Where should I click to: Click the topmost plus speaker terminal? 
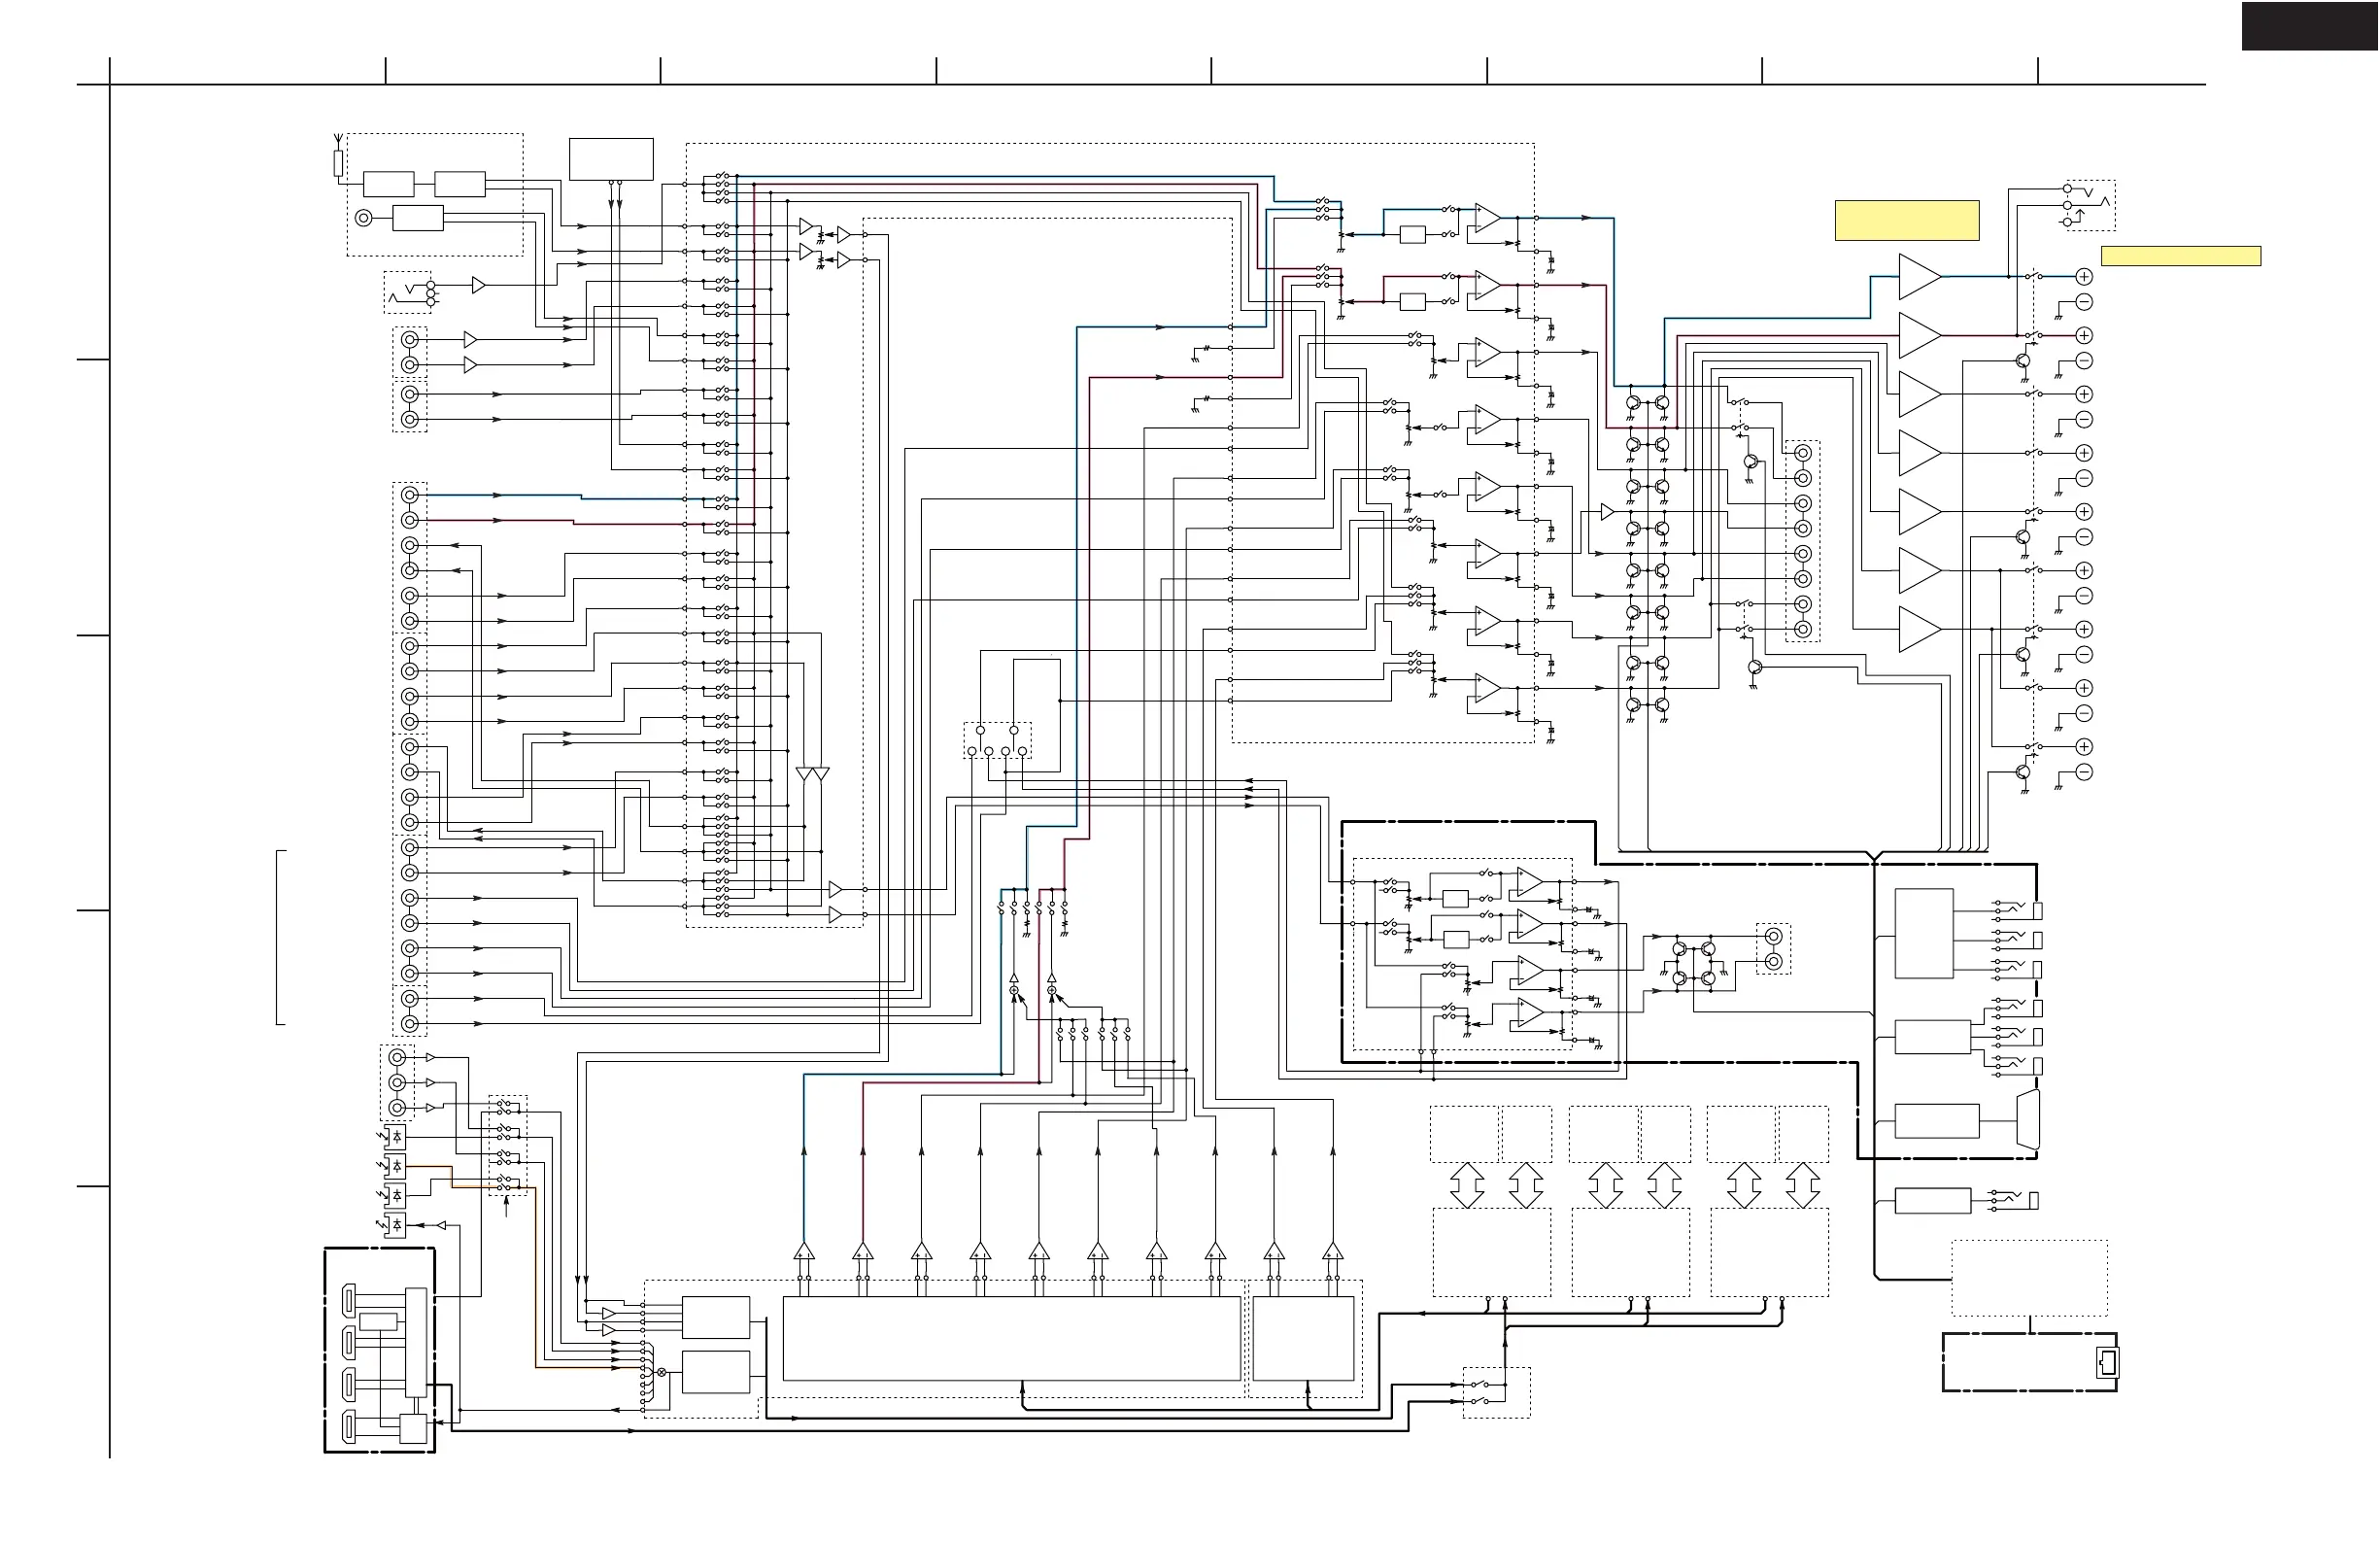pos(2084,276)
